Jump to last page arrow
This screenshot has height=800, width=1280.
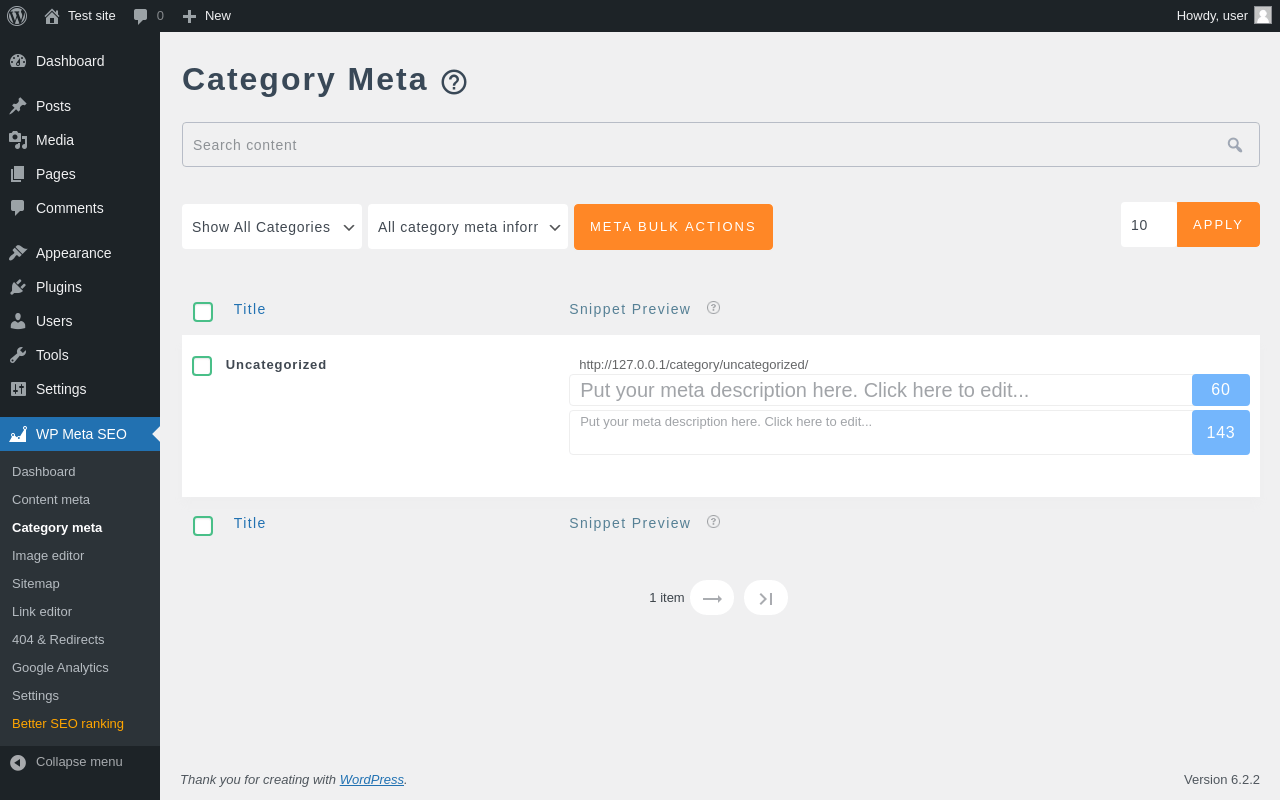(x=766, y=598)
